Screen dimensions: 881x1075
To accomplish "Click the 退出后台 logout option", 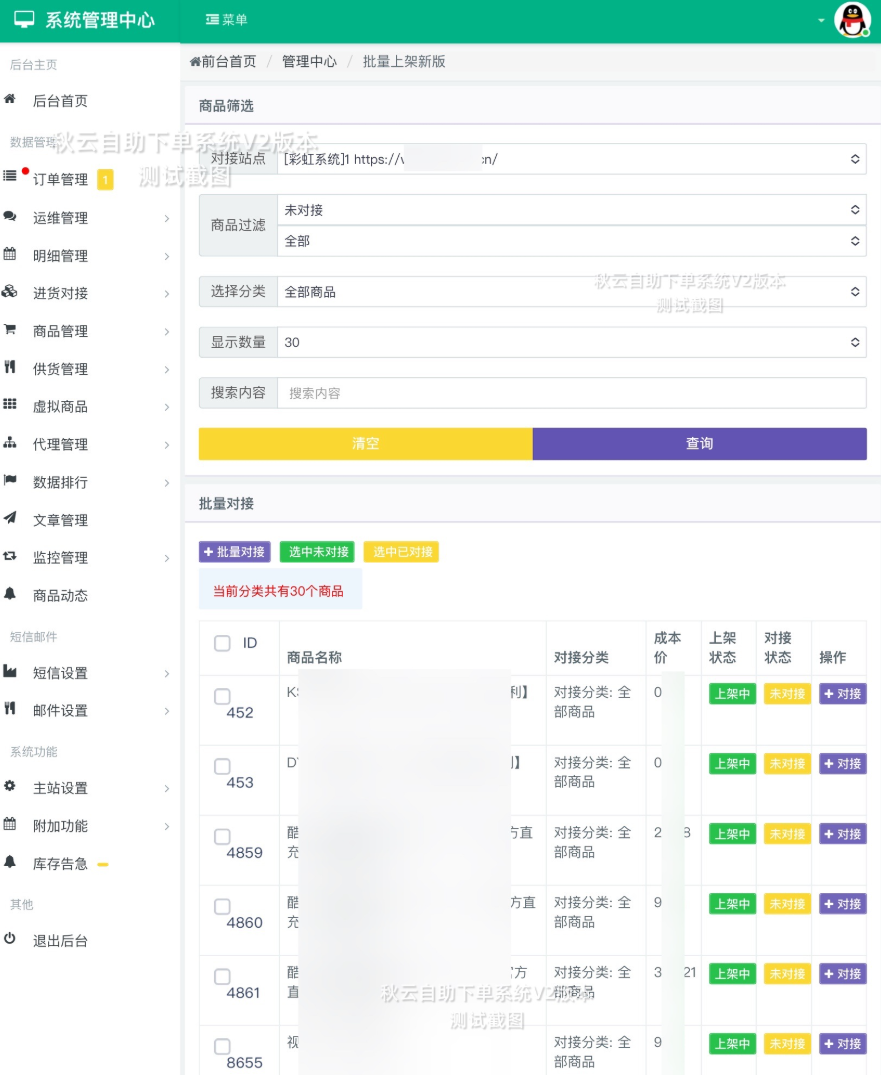I will tap(62, 940).
